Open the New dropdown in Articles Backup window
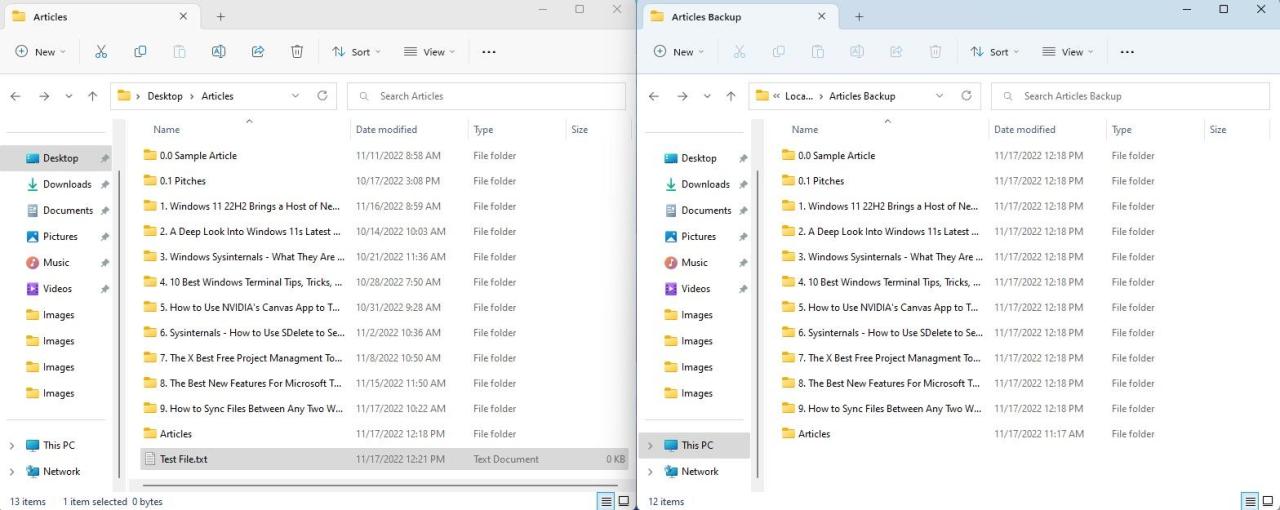Screen dimensions: 1280x510 coord(678,52)
